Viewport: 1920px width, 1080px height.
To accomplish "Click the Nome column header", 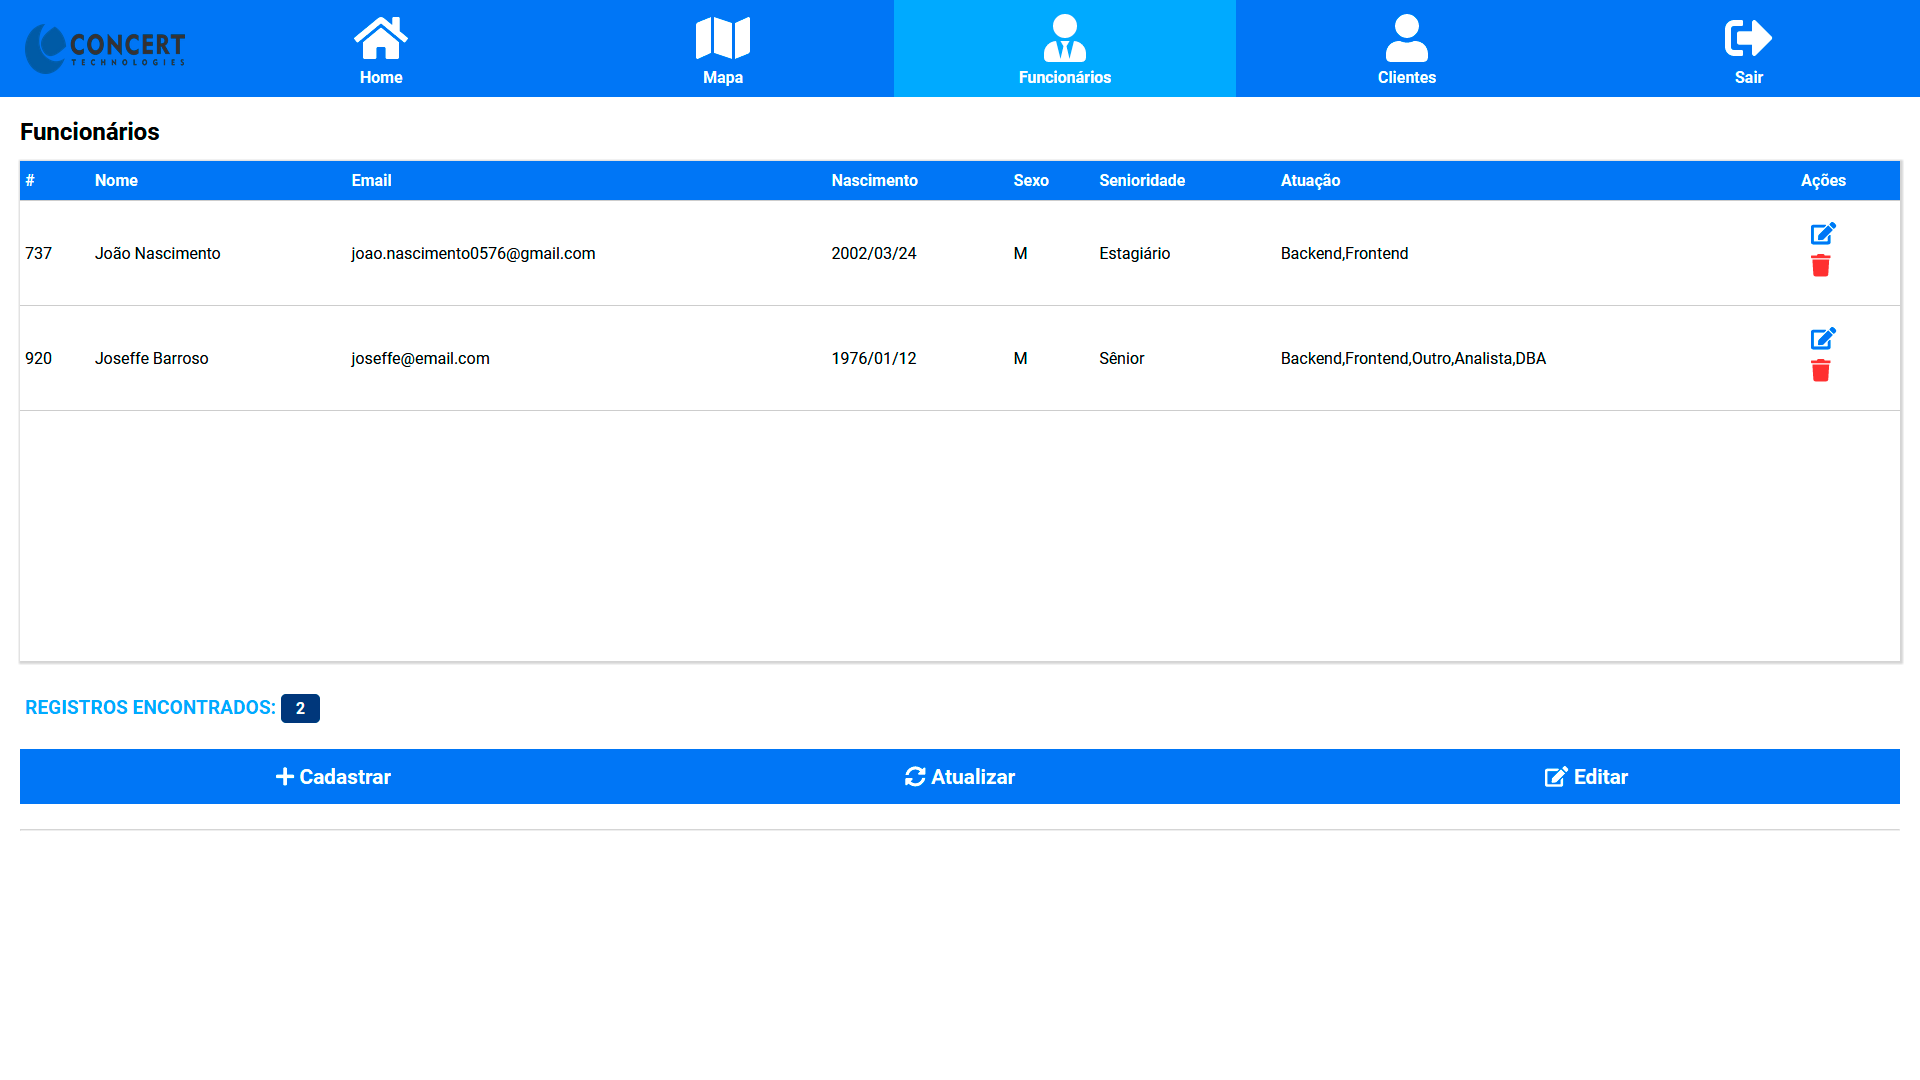I will pos(116,181).
